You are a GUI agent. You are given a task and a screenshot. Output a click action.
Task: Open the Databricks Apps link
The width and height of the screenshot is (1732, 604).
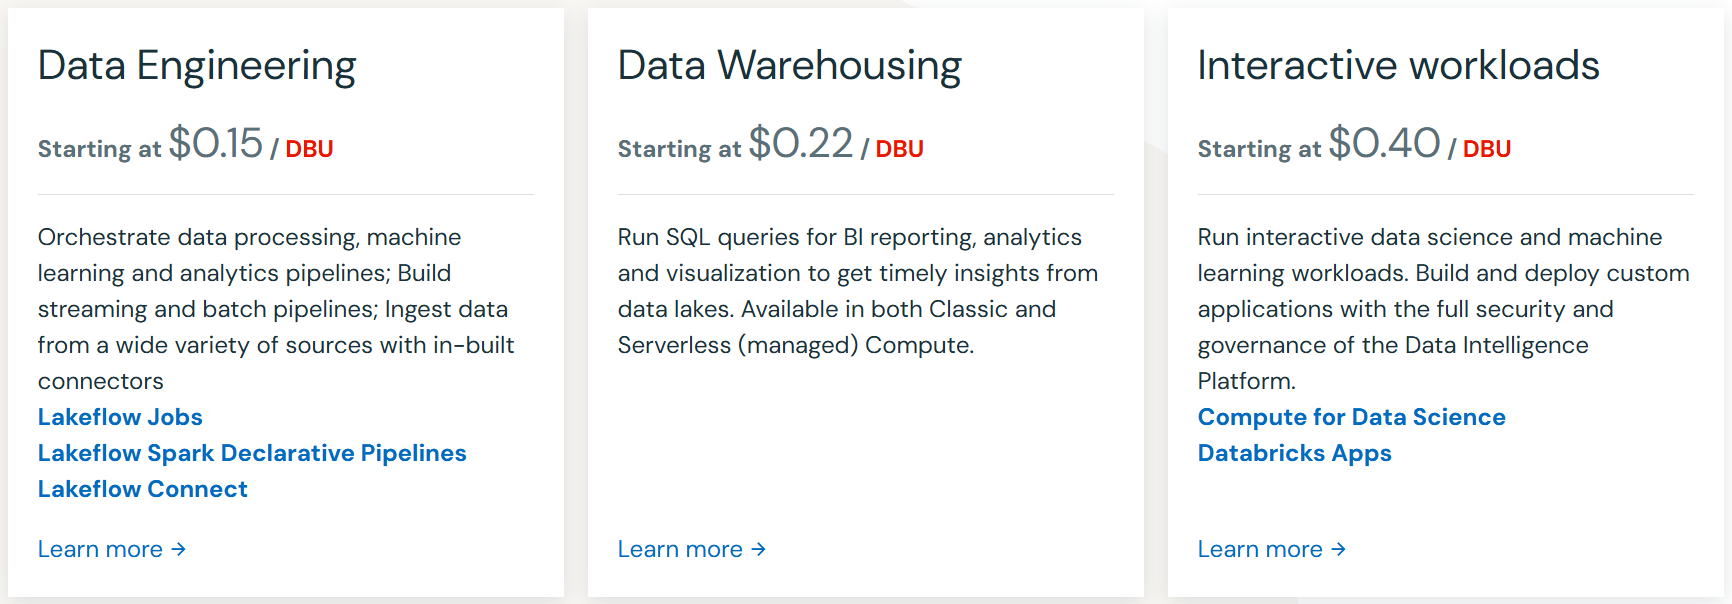coord(1294,453)
